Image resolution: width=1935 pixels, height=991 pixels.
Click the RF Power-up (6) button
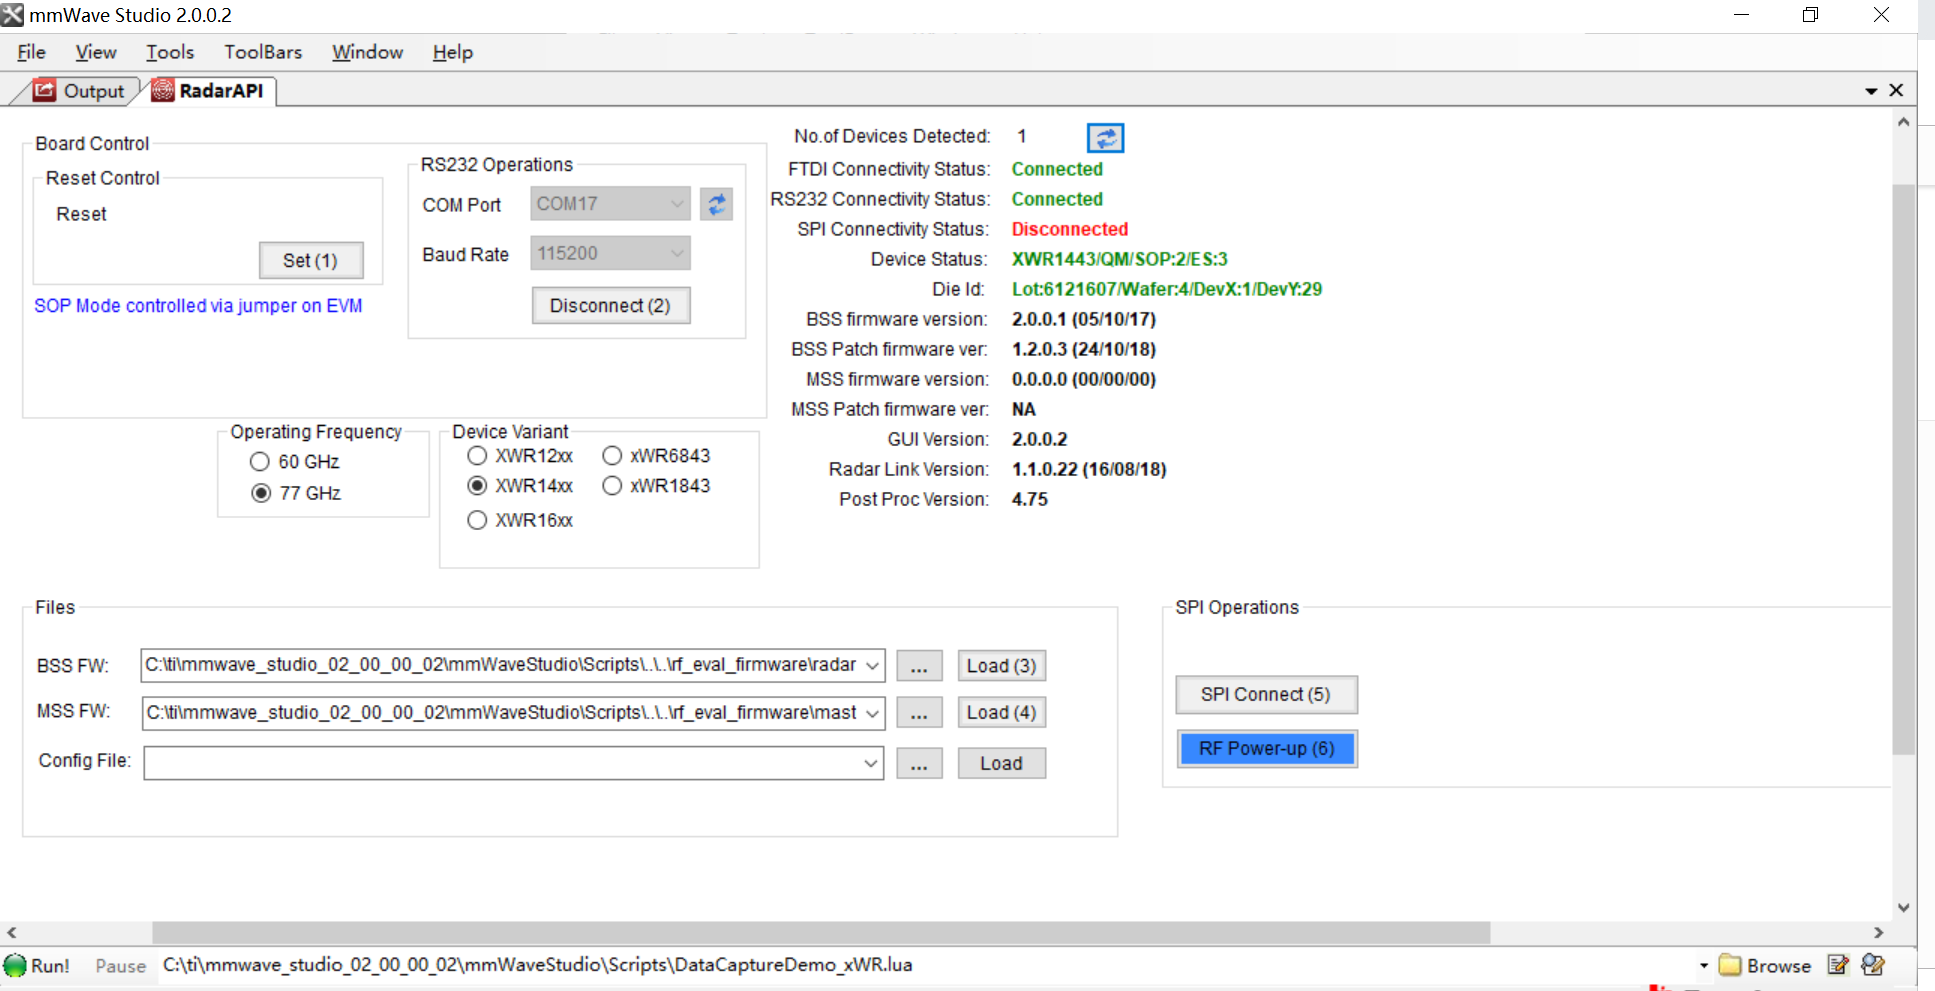click(1266, 748)
